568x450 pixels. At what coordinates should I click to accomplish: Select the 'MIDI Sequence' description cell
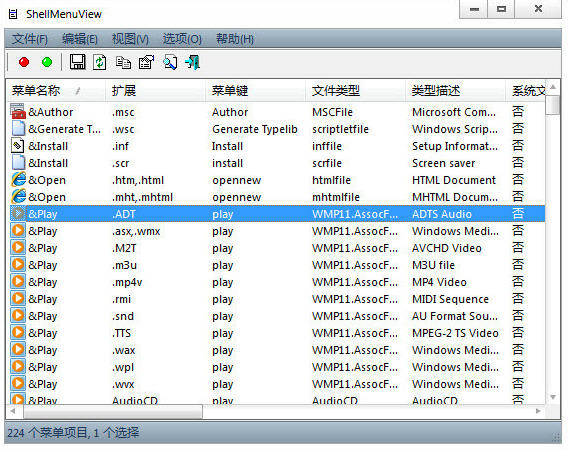click(x=450, y=299)
